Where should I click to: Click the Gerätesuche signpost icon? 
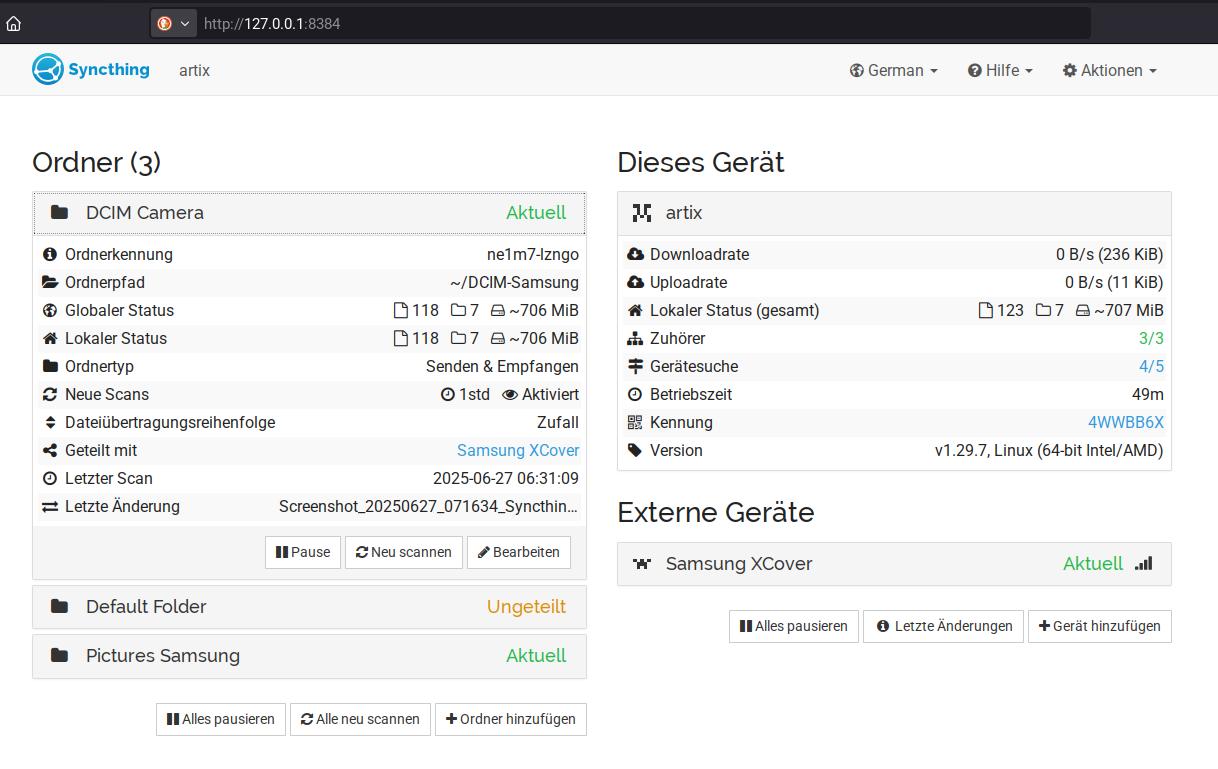635,367
